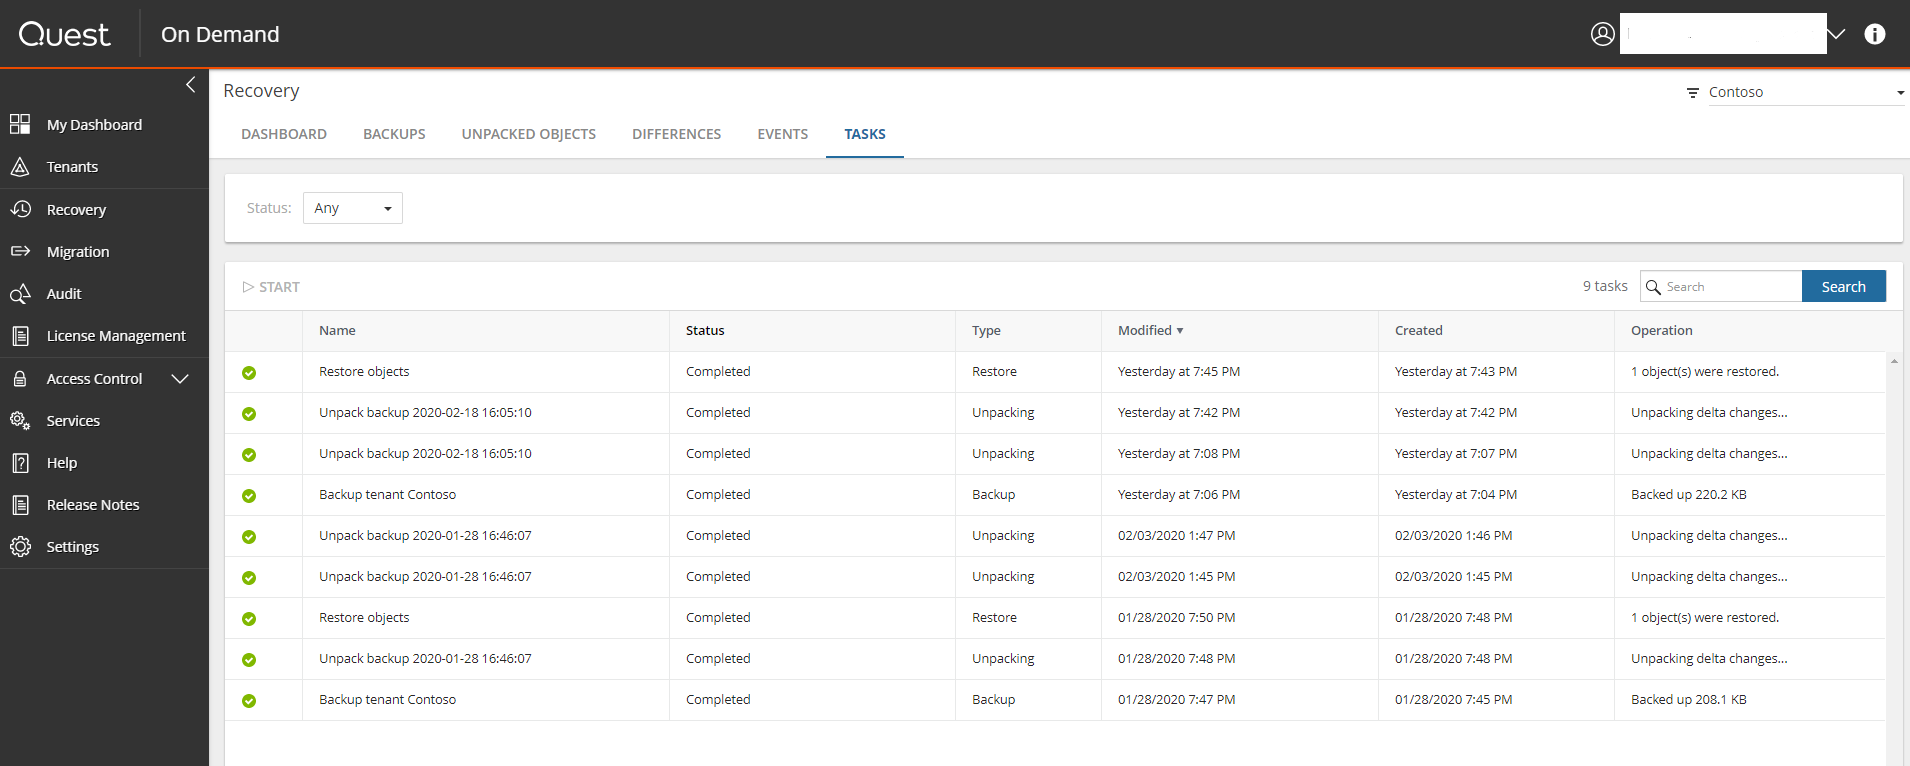This screenshot has width=1910, height=766.
Task: Open the Contoso tenant filter dropdown
Action: pos(1804,92)
